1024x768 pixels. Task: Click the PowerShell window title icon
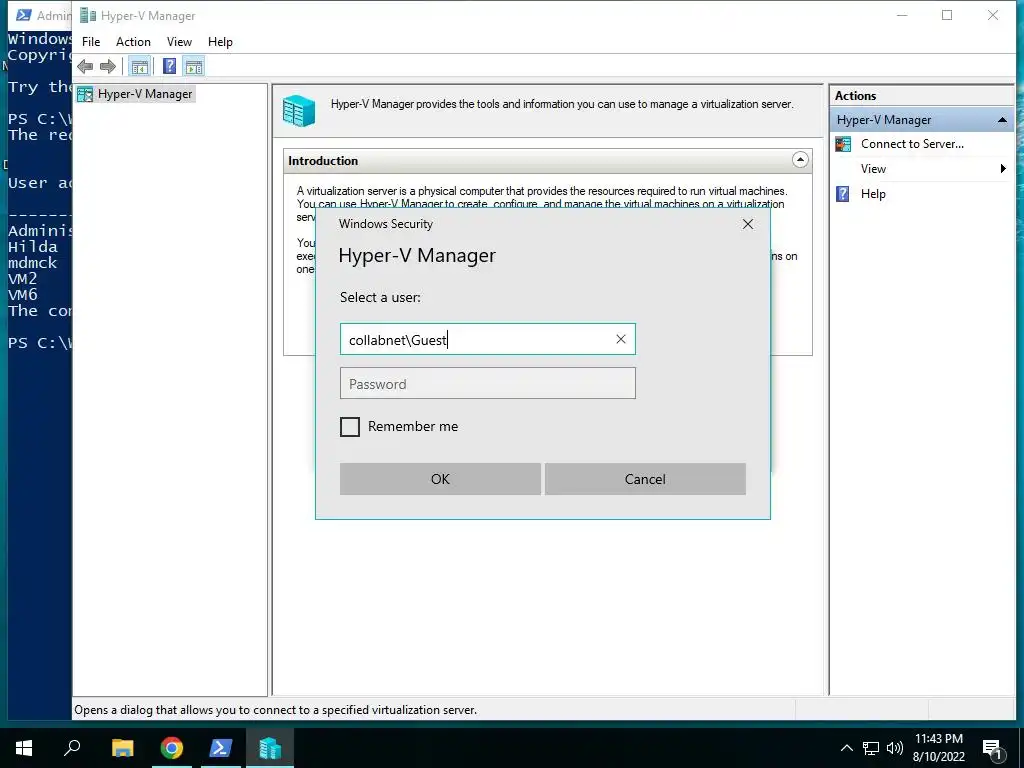[24, 15]
